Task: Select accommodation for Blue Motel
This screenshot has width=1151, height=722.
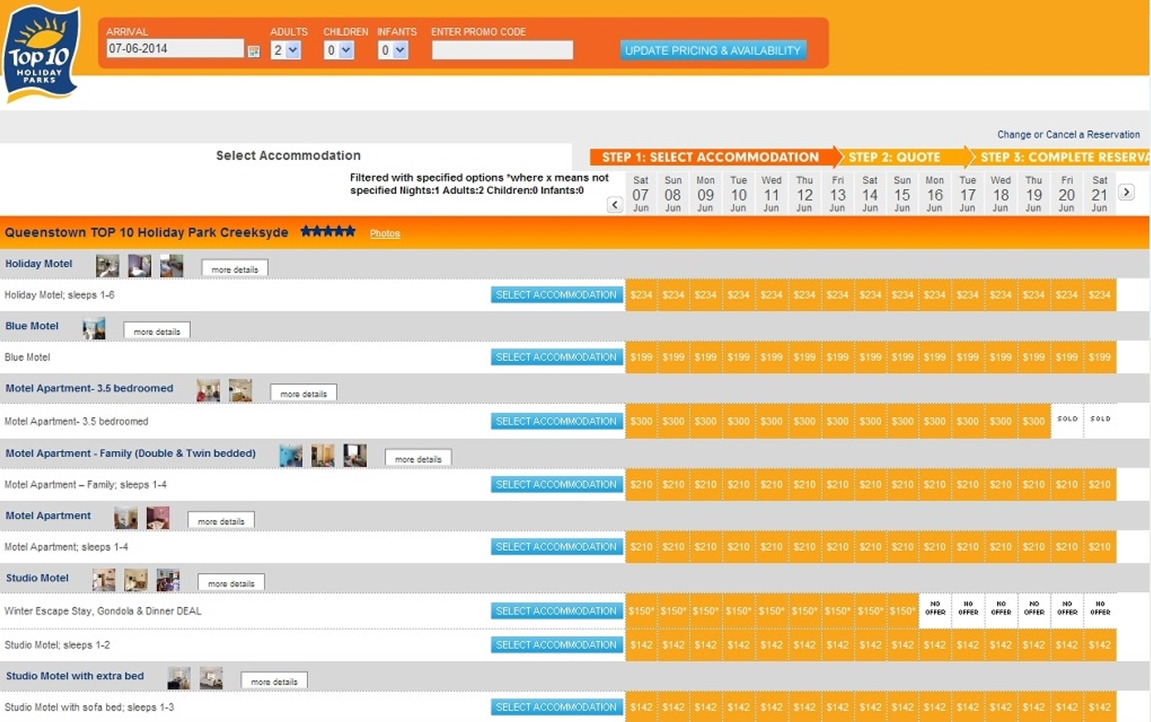Action: click(x=556, y=357)
